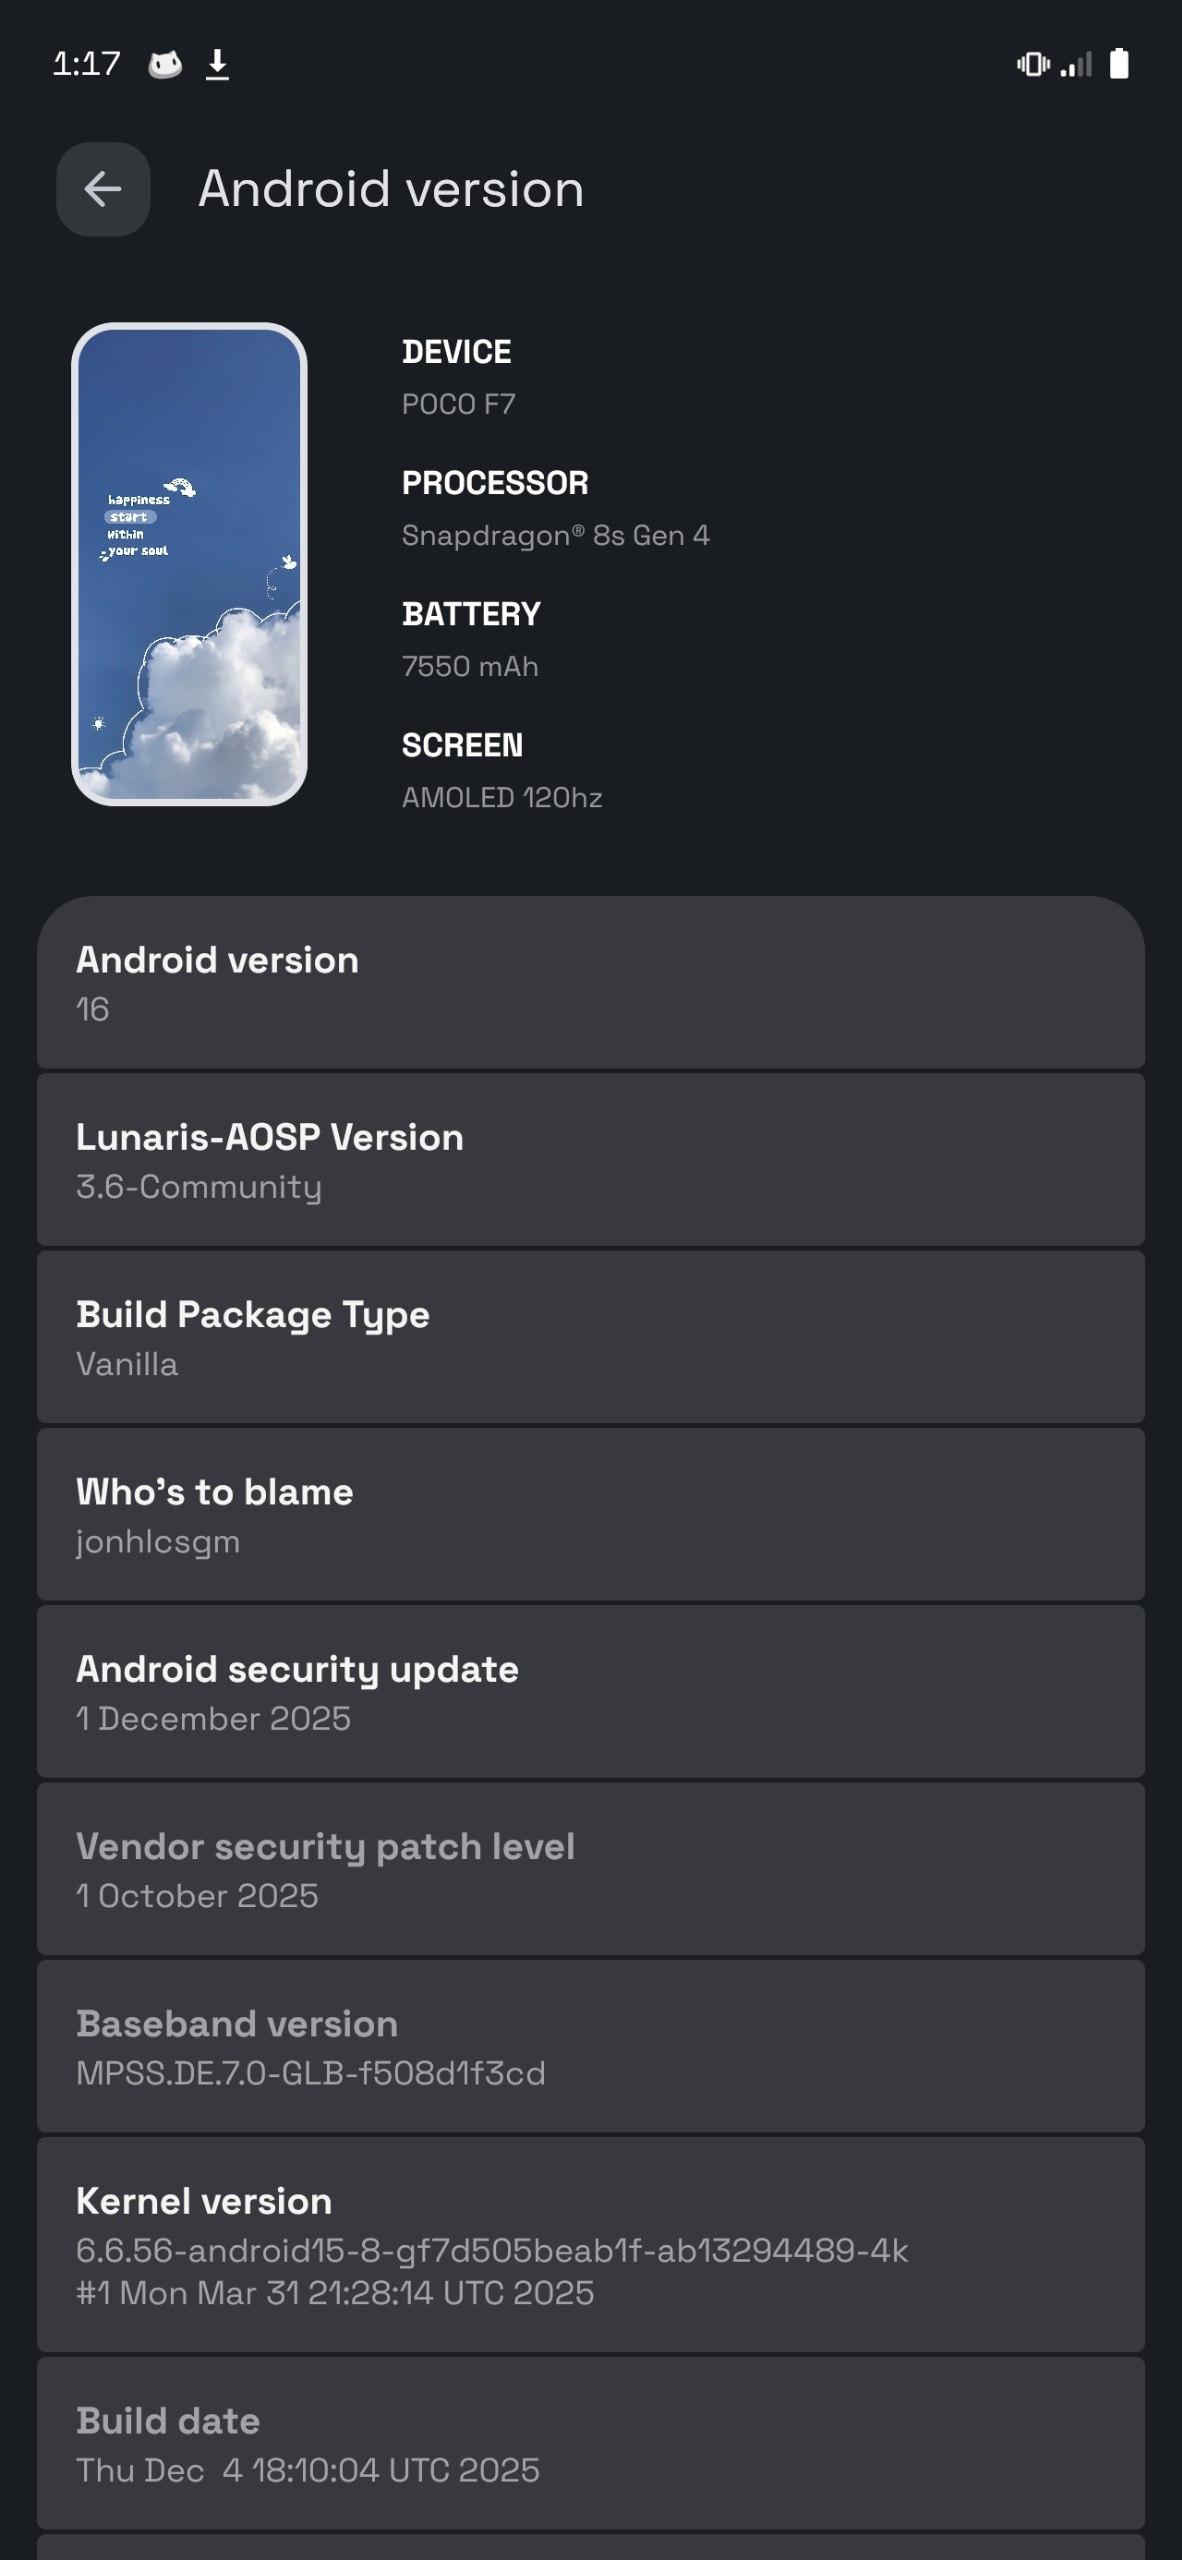Select the Lunaris-AOSP Version item
The height and width of the screenshot is (2560, 1182).
590,1160
